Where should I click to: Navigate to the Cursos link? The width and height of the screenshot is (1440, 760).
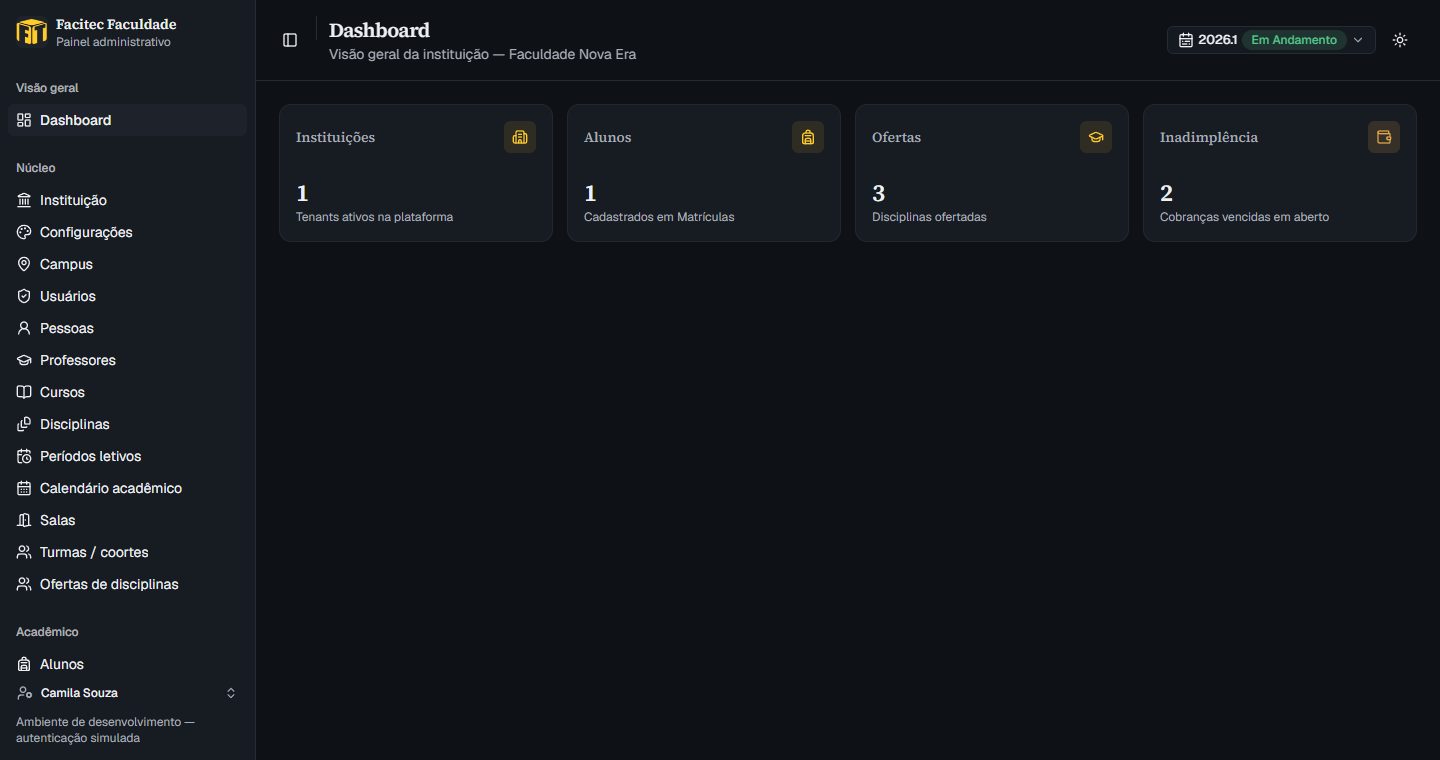127,392
